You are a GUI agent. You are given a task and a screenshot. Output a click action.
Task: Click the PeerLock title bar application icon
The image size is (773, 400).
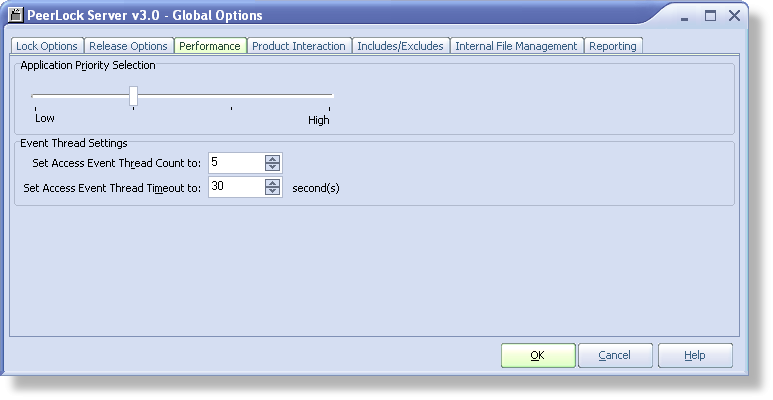tap(16, 15)
